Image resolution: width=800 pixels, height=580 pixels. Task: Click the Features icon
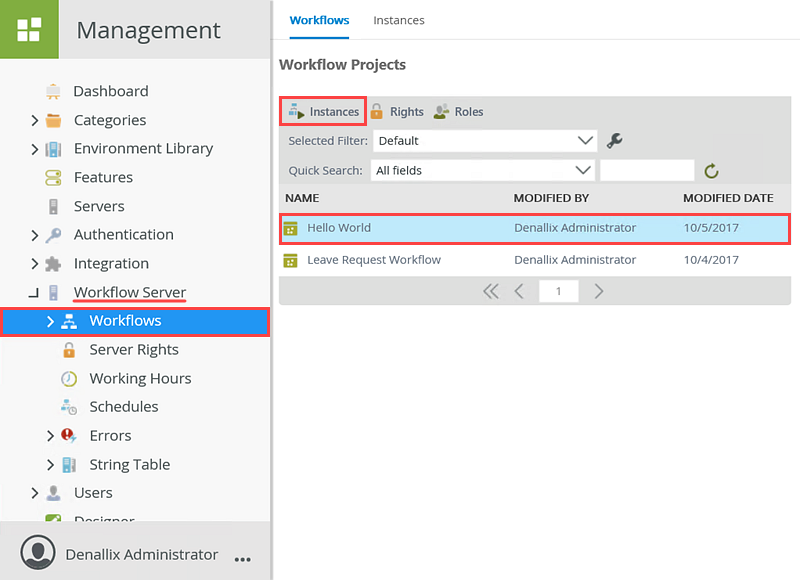53,178
